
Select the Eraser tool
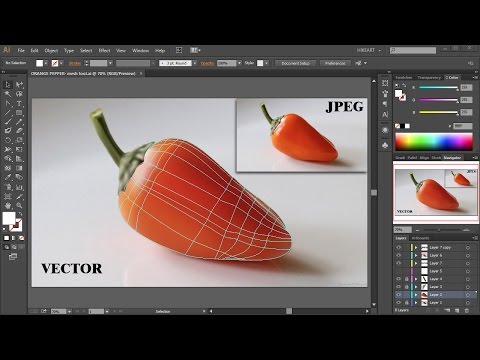tap(19, 131)
